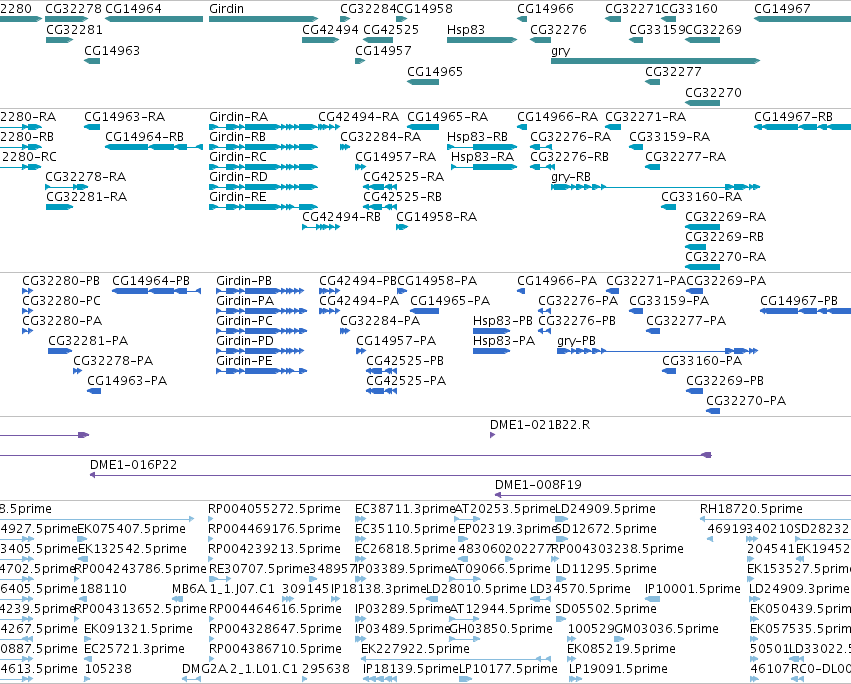The height and width of the screenshot is (684, 851).
Task: Click the CG14958-RA transcript label
Action: point(436,217)
